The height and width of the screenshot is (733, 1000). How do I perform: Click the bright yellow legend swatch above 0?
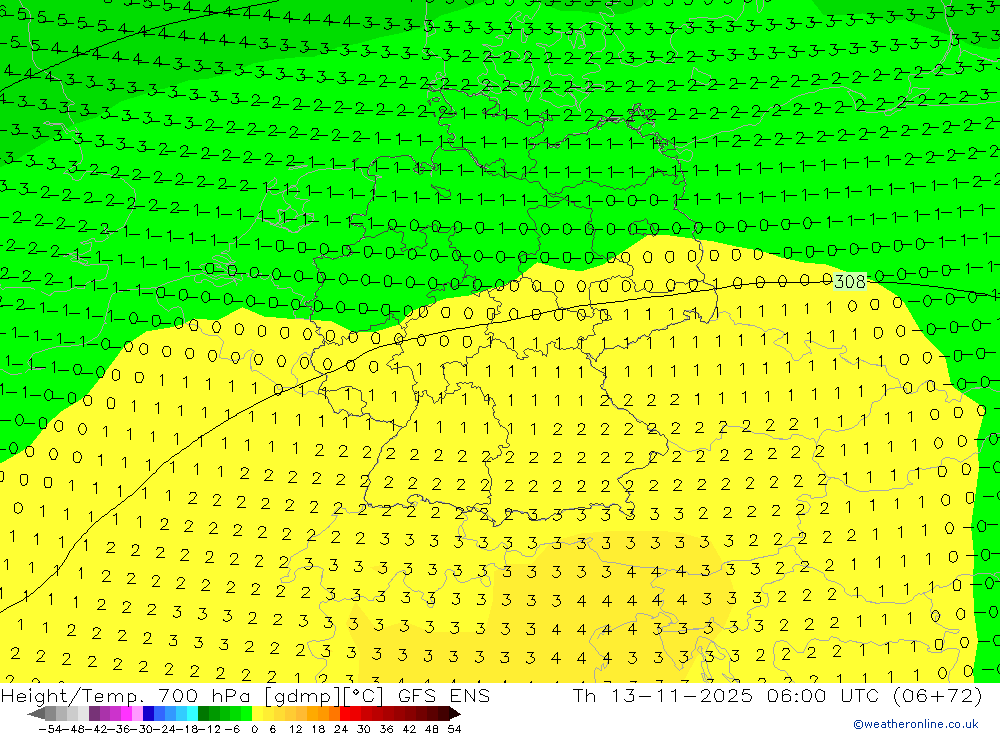pyautogui.click(x=257, y=713)
